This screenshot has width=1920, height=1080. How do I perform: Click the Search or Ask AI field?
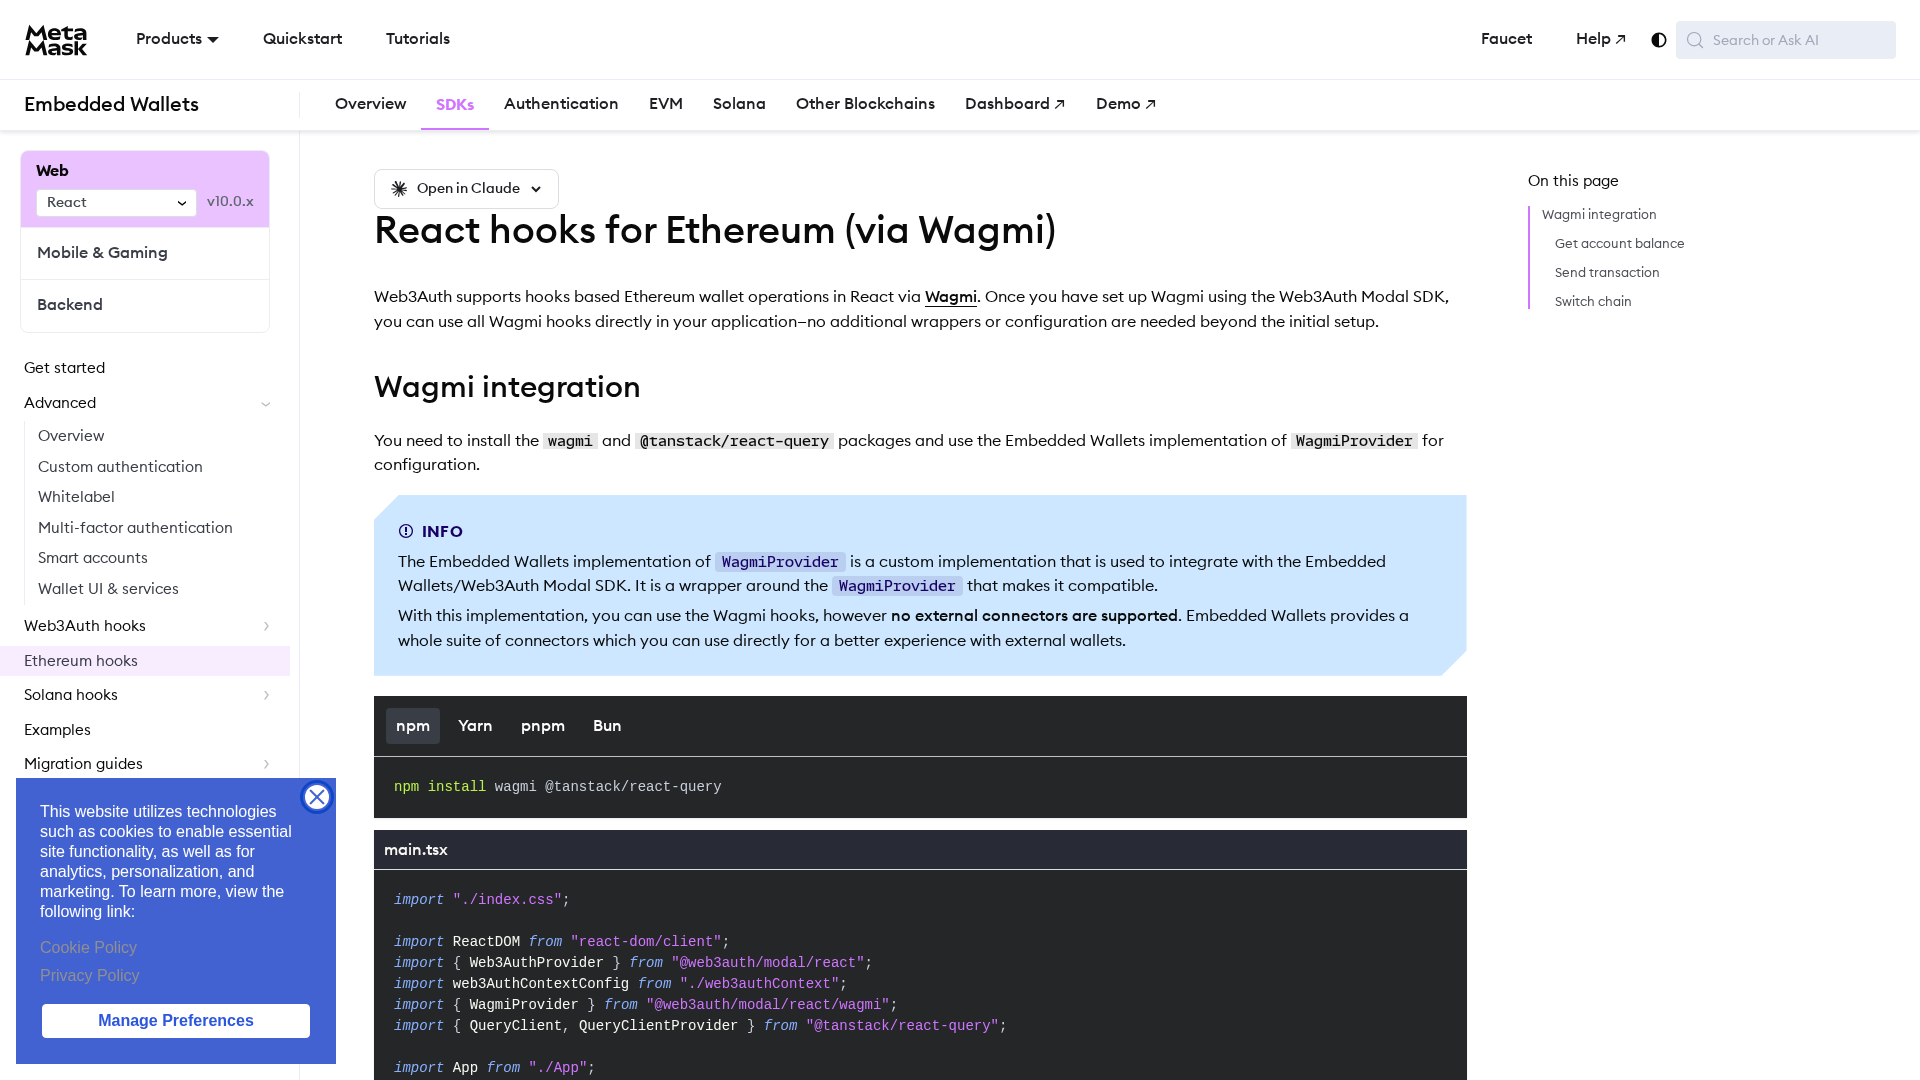pyautogui.click(x=1786, y=40)
